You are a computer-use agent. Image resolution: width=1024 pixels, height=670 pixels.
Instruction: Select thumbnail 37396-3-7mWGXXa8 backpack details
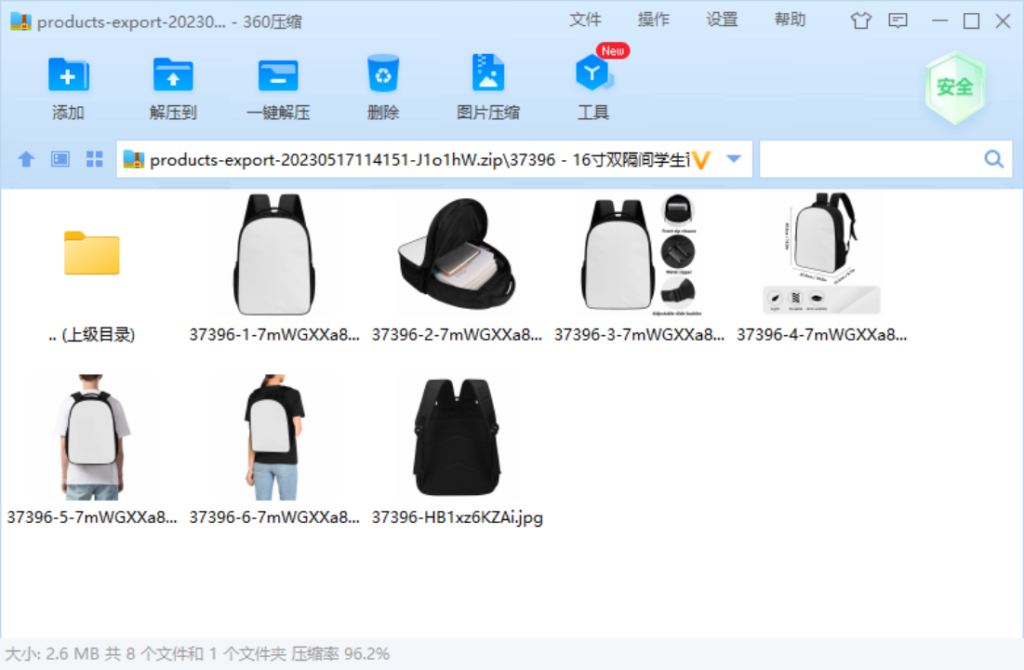coord(639,255)
